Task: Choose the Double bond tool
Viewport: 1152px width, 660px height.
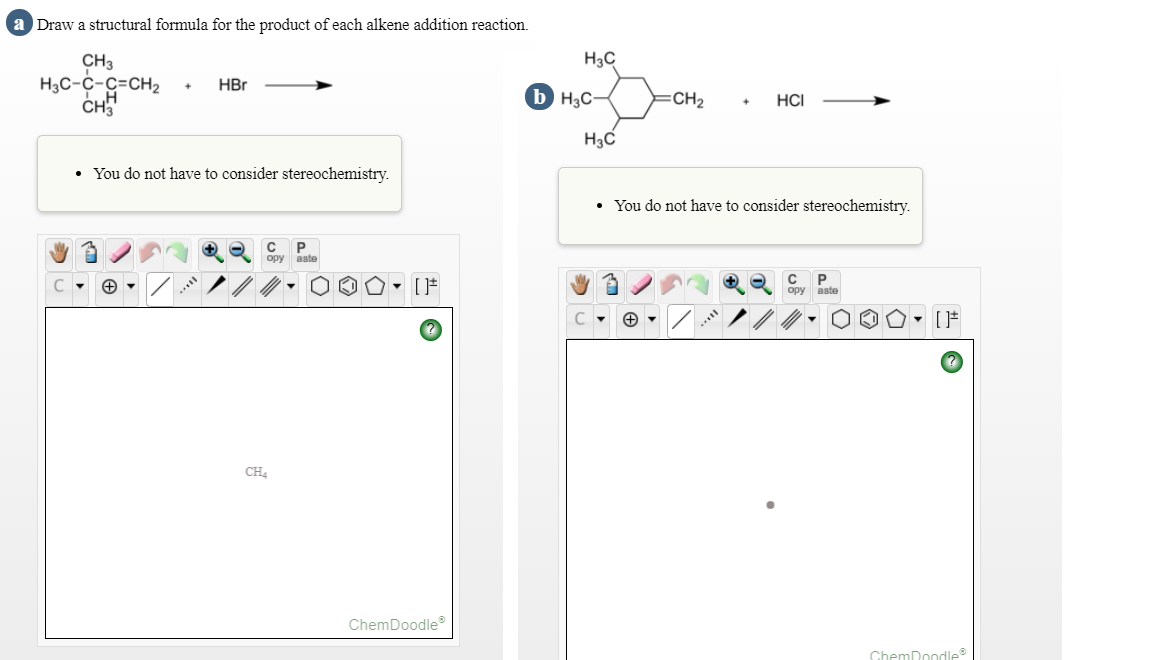Action: tap(243, 289)
